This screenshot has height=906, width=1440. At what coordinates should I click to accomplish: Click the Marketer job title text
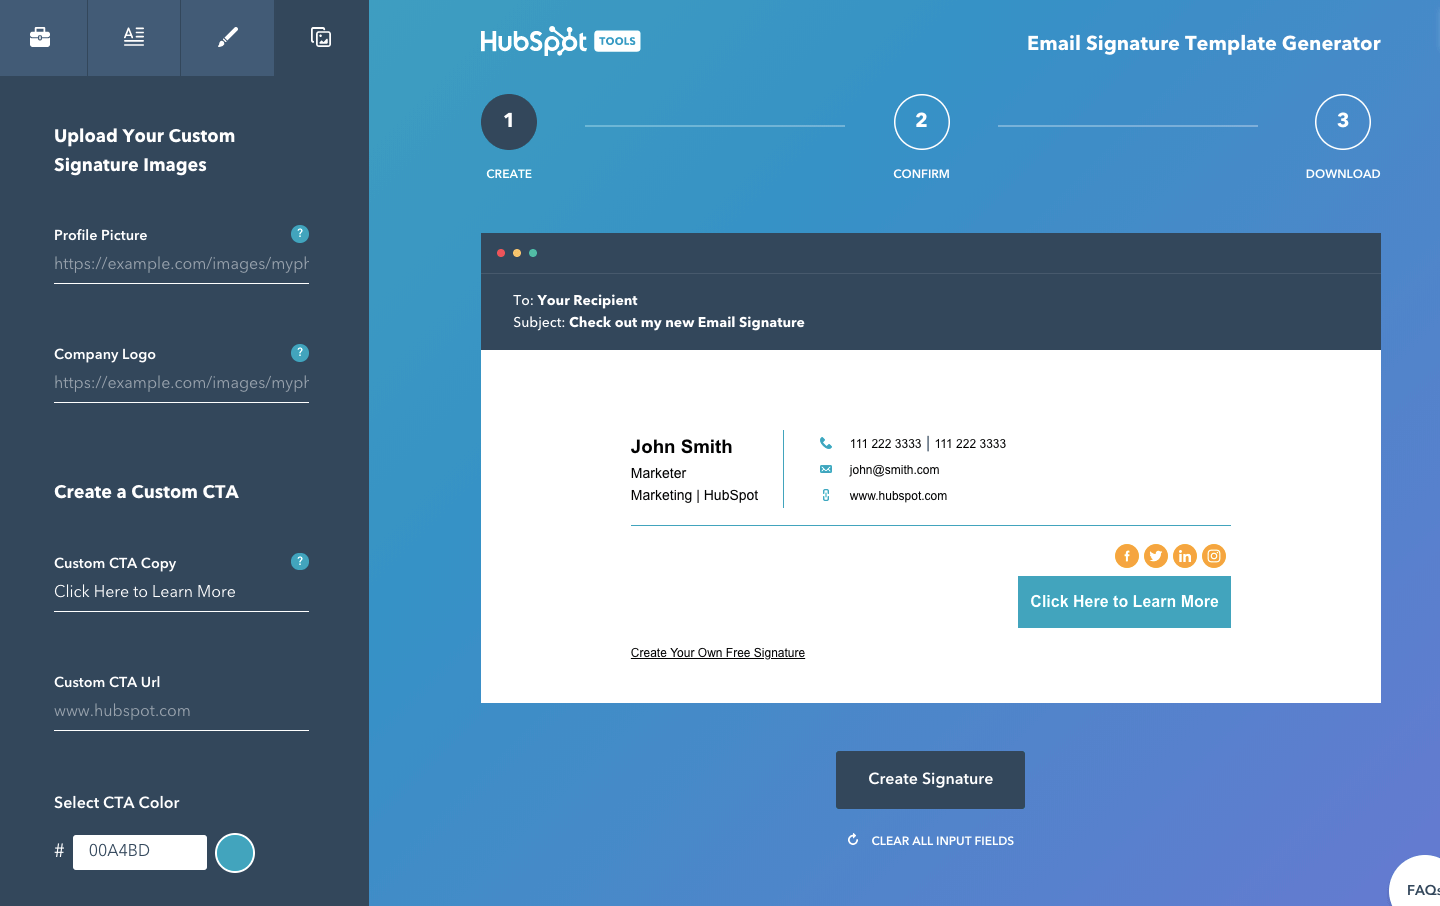pos(658,473)
